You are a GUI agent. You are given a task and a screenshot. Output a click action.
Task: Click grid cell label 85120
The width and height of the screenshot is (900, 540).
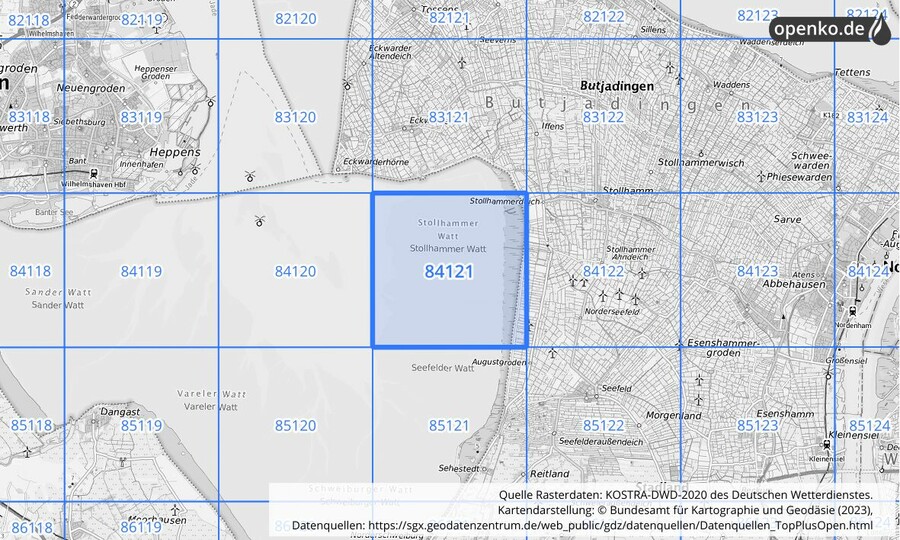coord(295,426)
